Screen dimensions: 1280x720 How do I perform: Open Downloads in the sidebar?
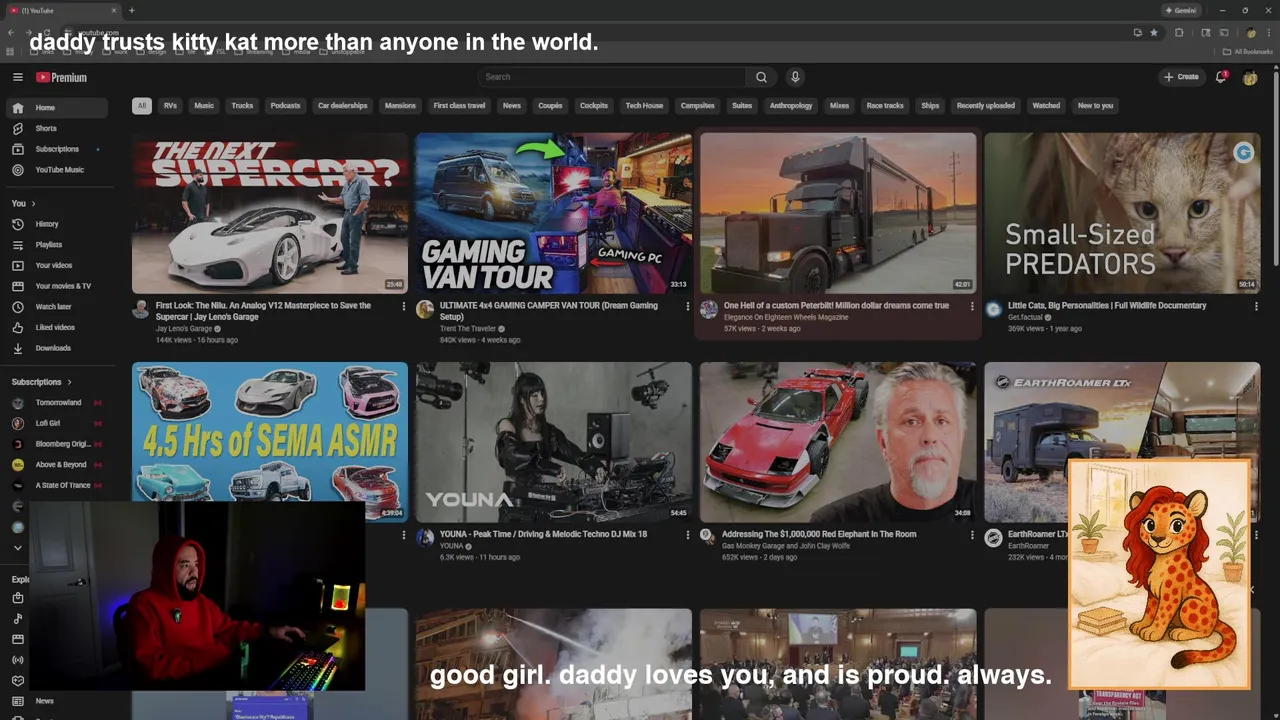pos(58,348)
